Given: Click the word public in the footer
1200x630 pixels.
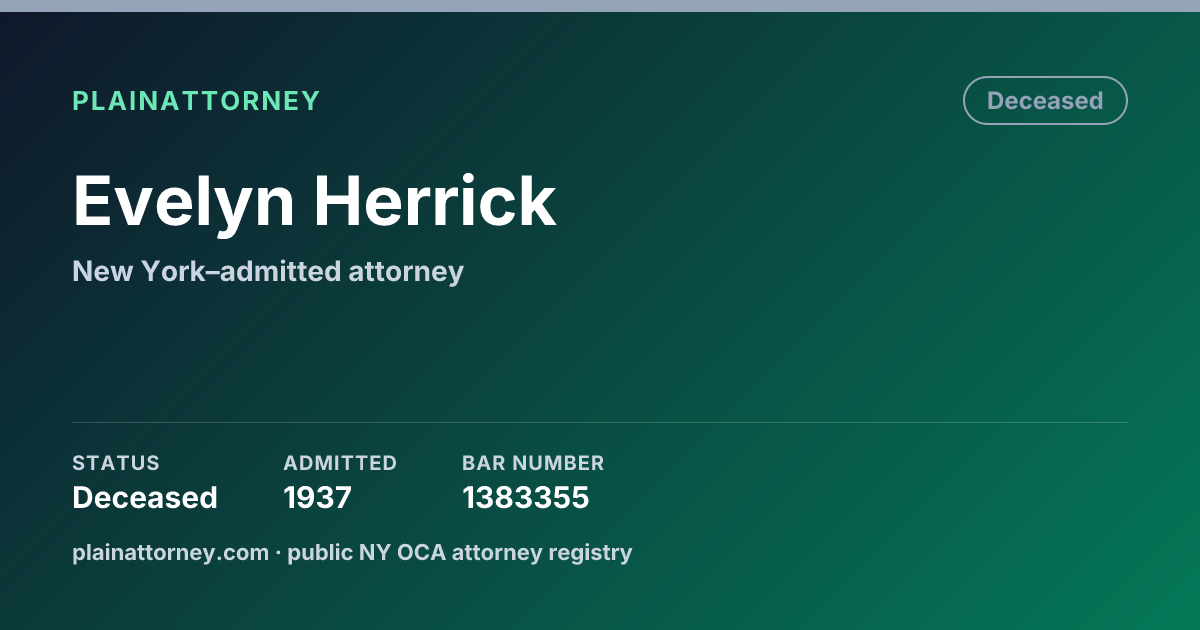Looking at the screenshot, I should 320,552.
